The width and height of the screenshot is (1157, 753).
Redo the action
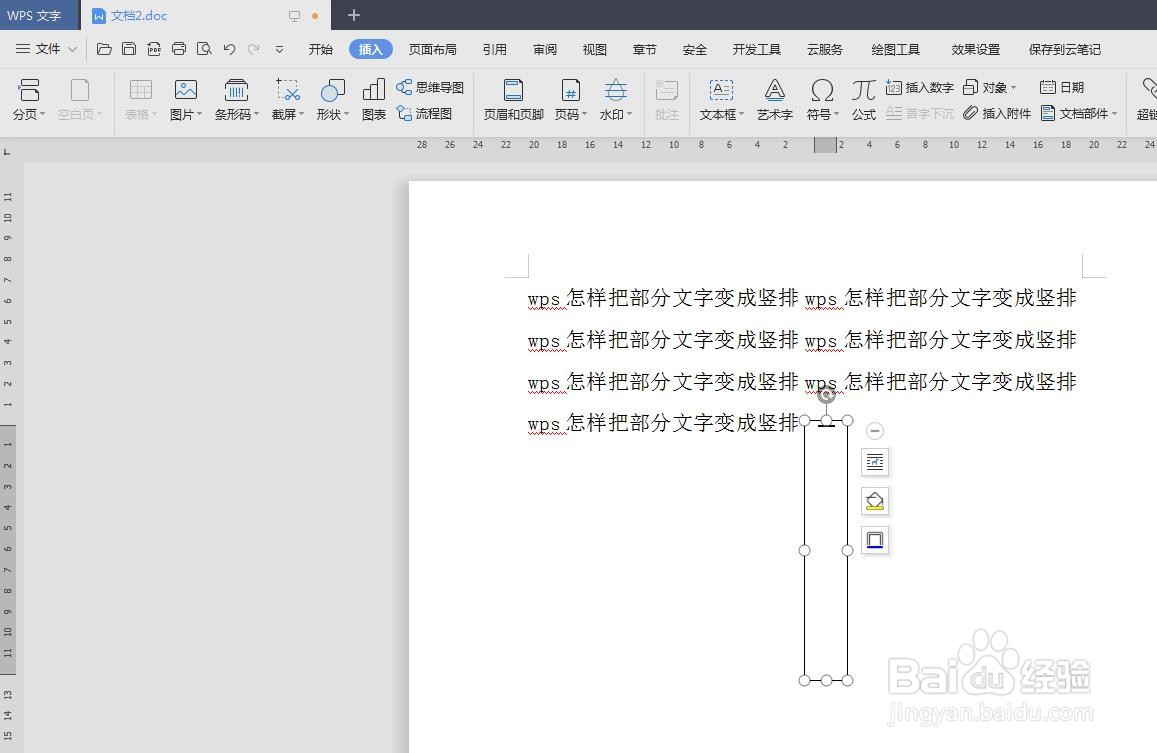click(x=254, y=49)
